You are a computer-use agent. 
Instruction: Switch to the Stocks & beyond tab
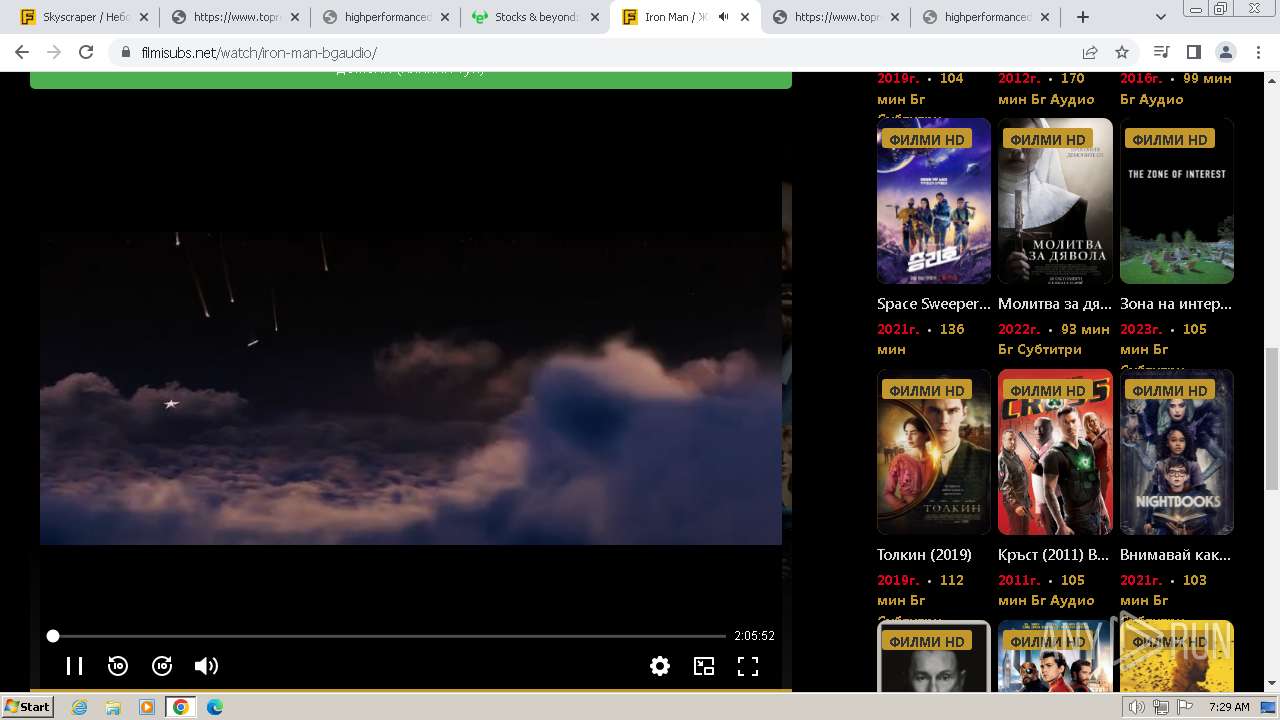click(x=535, y=17)
